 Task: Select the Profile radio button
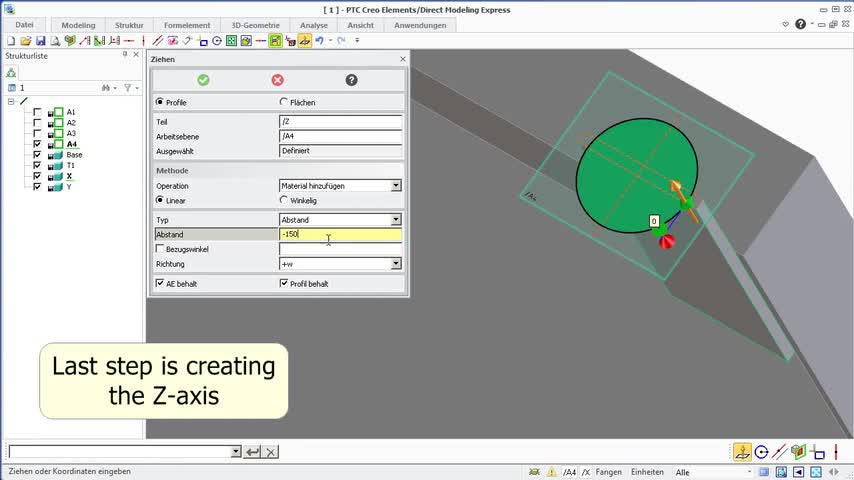click(160, 102)
